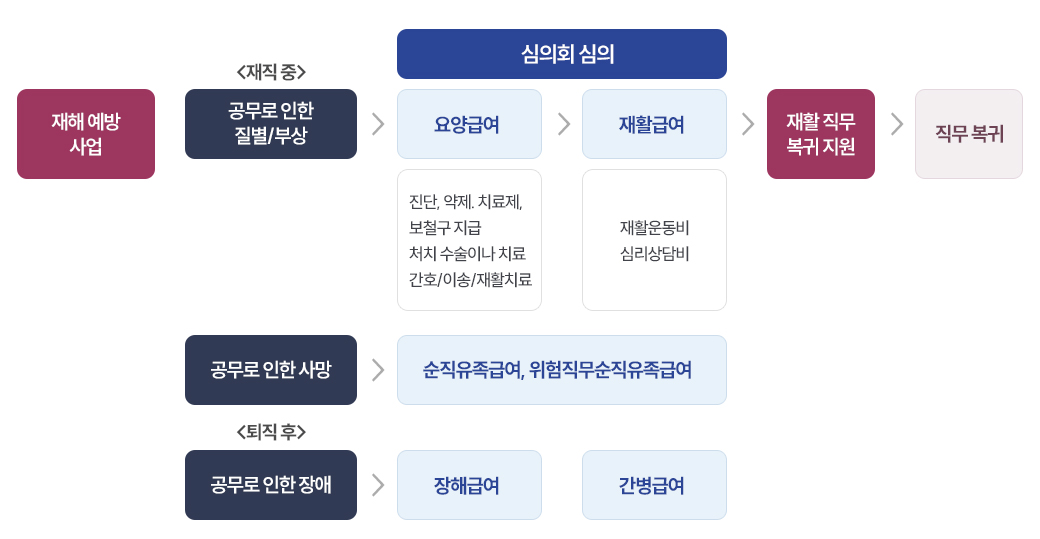Click the 재활 직무 복귀 지원 box
This screenshot has width=1040, height=539.
pos(821,134)
